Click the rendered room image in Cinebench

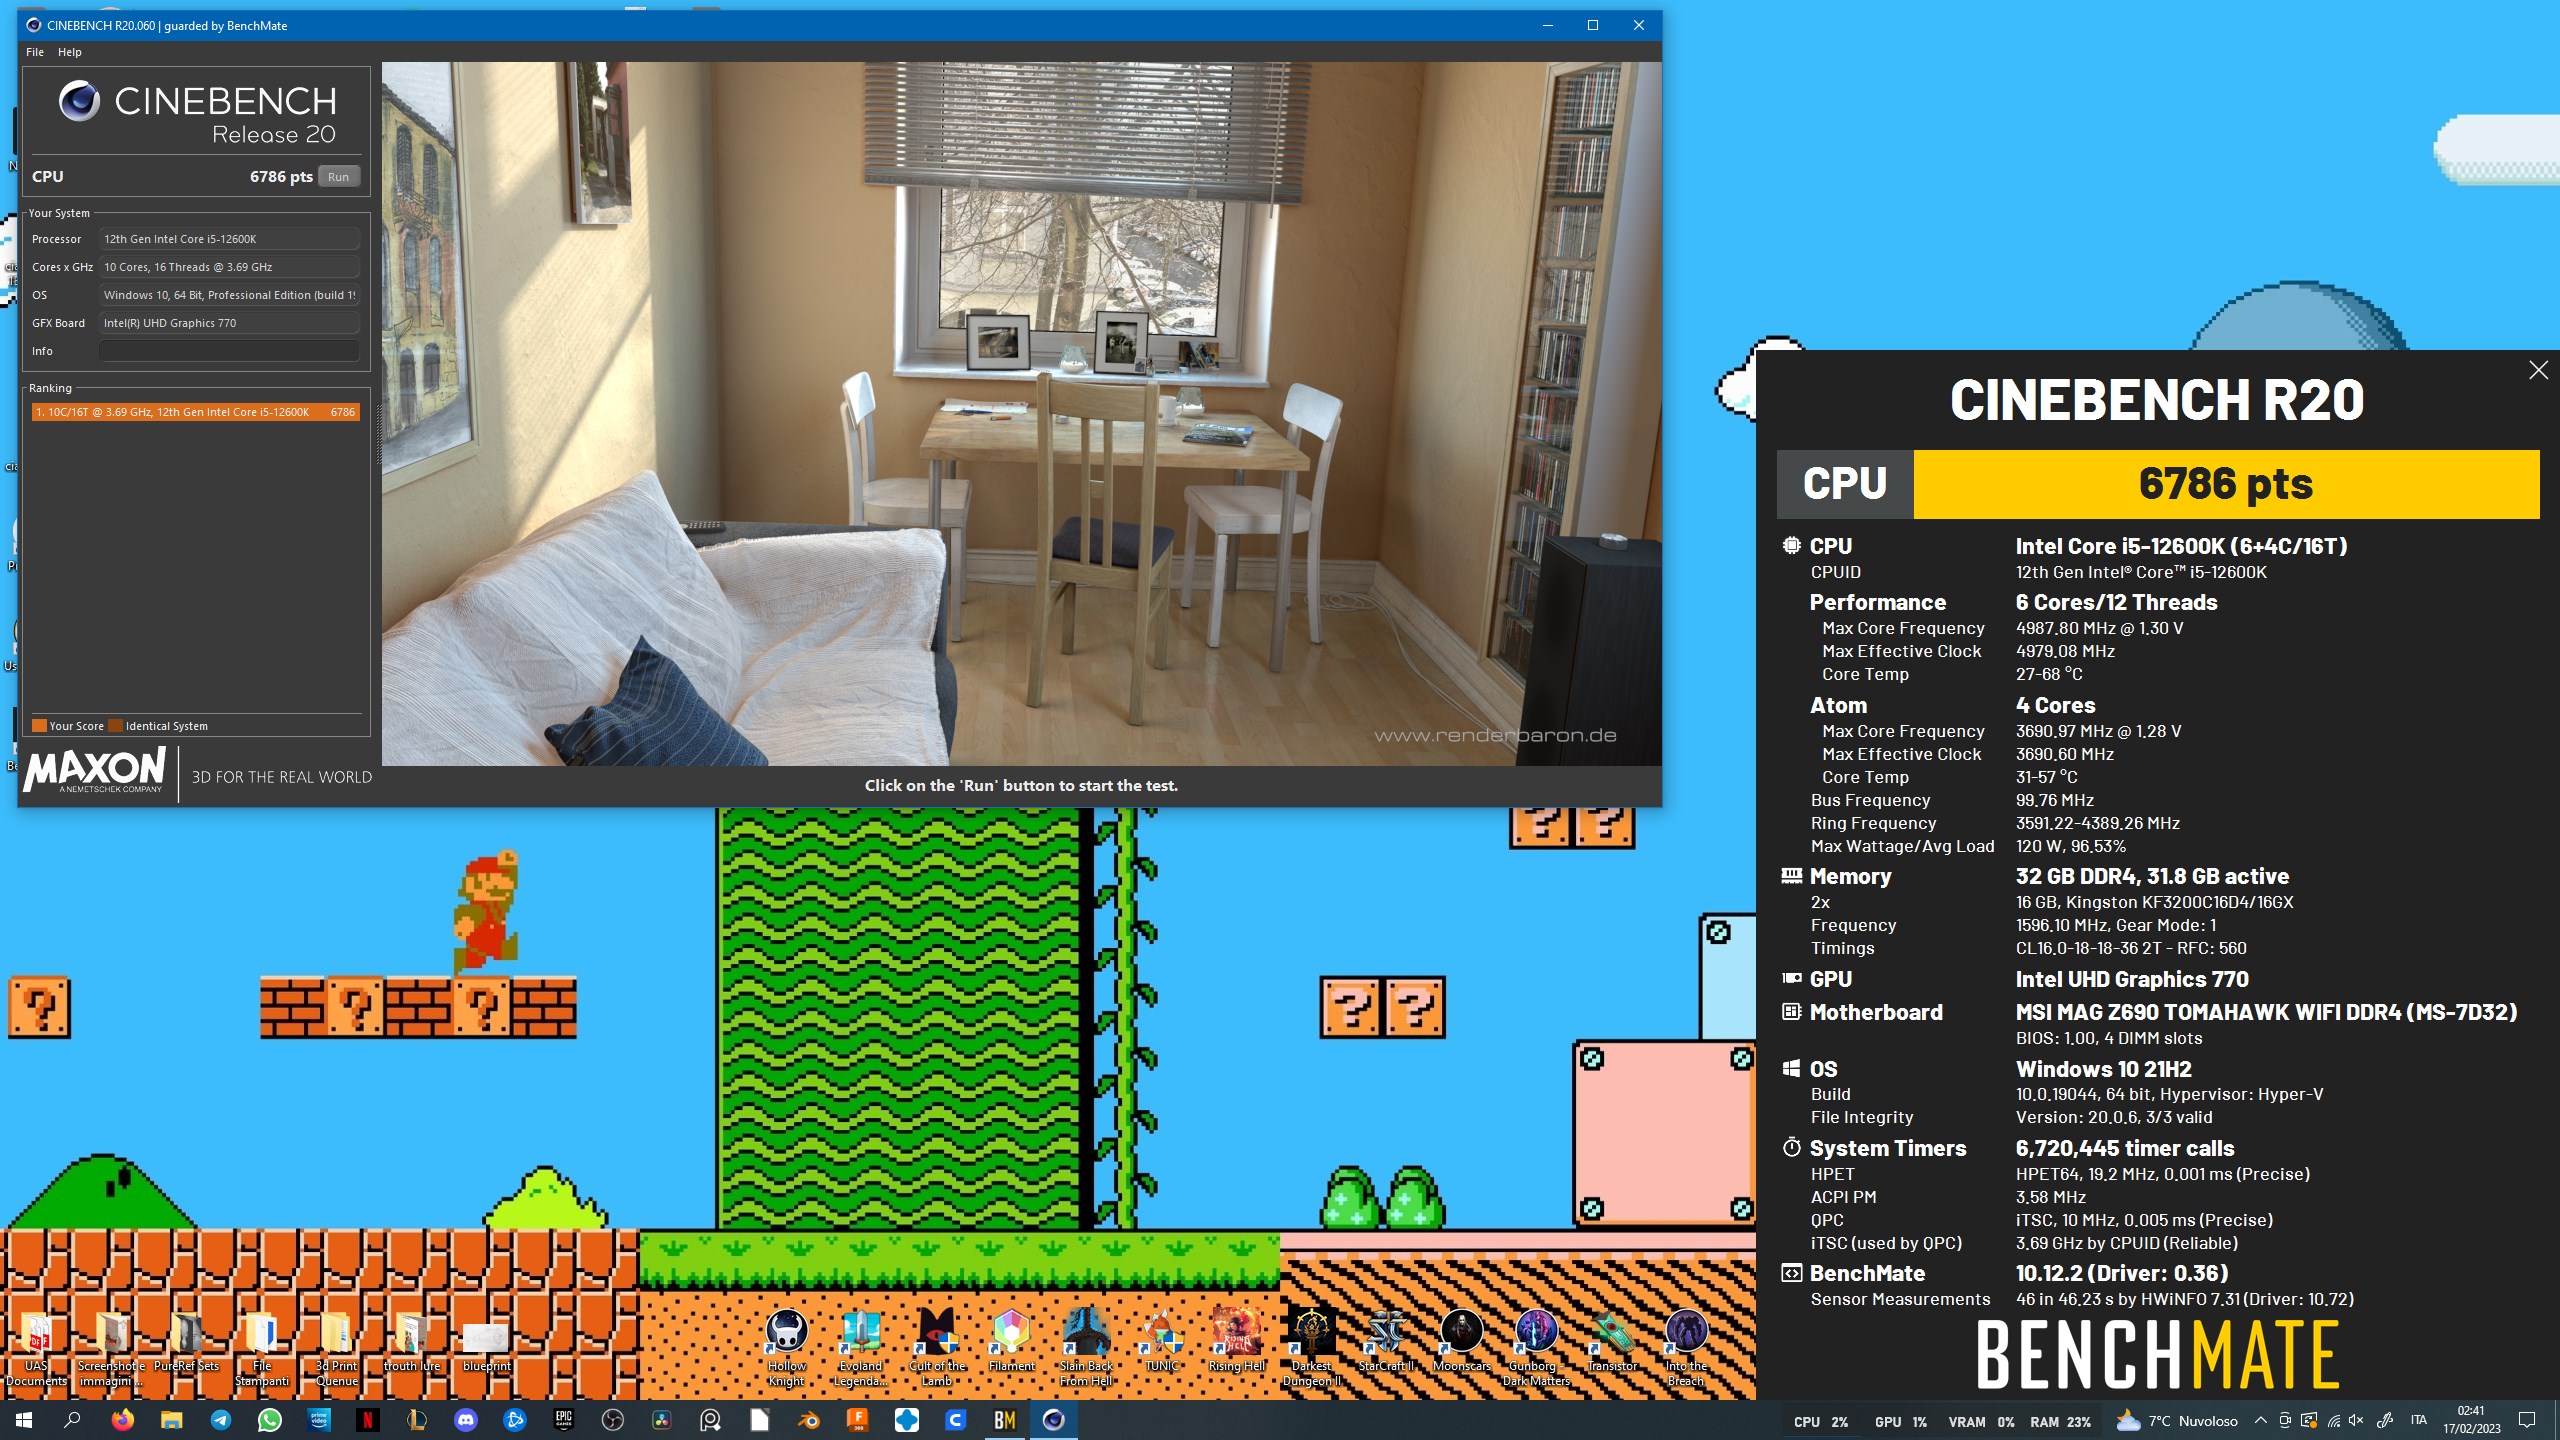coord(1021,414)
